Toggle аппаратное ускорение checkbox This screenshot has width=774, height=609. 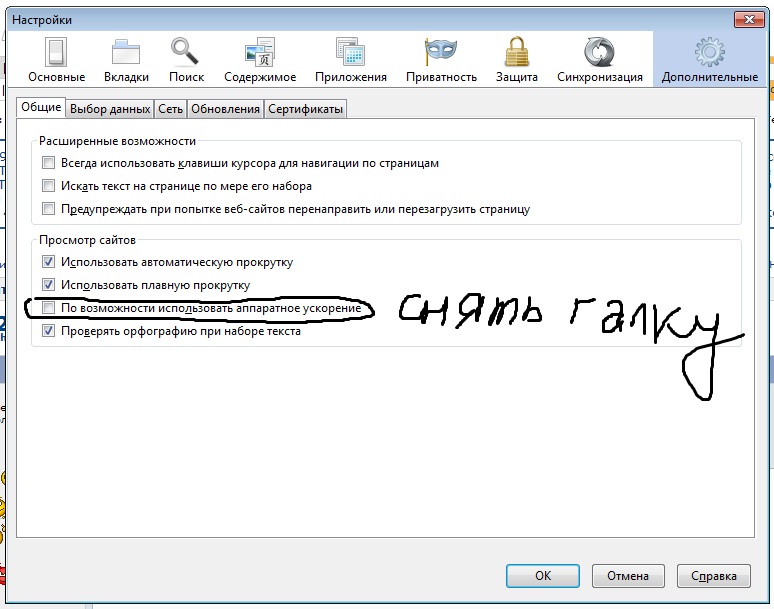click(x=48, y=308)
